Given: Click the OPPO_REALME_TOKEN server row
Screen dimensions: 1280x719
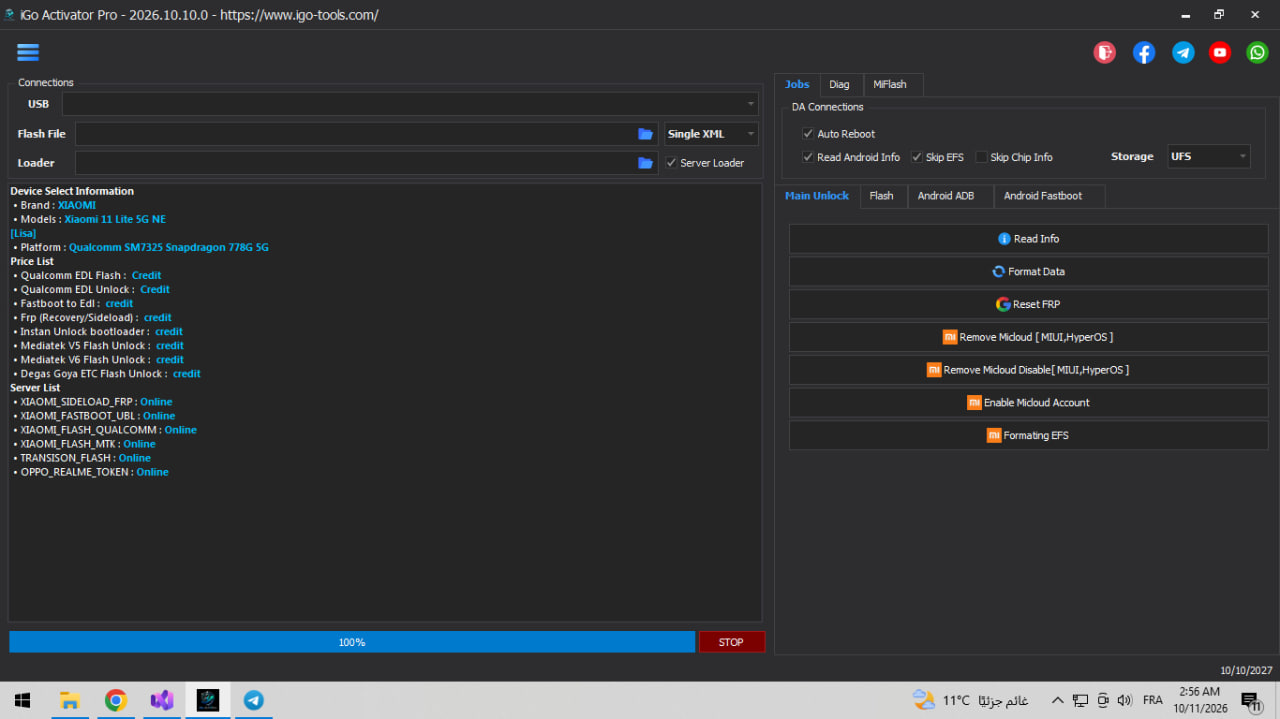Looking at the screenshot, I should pyautogui.click(x=91, y=471).
